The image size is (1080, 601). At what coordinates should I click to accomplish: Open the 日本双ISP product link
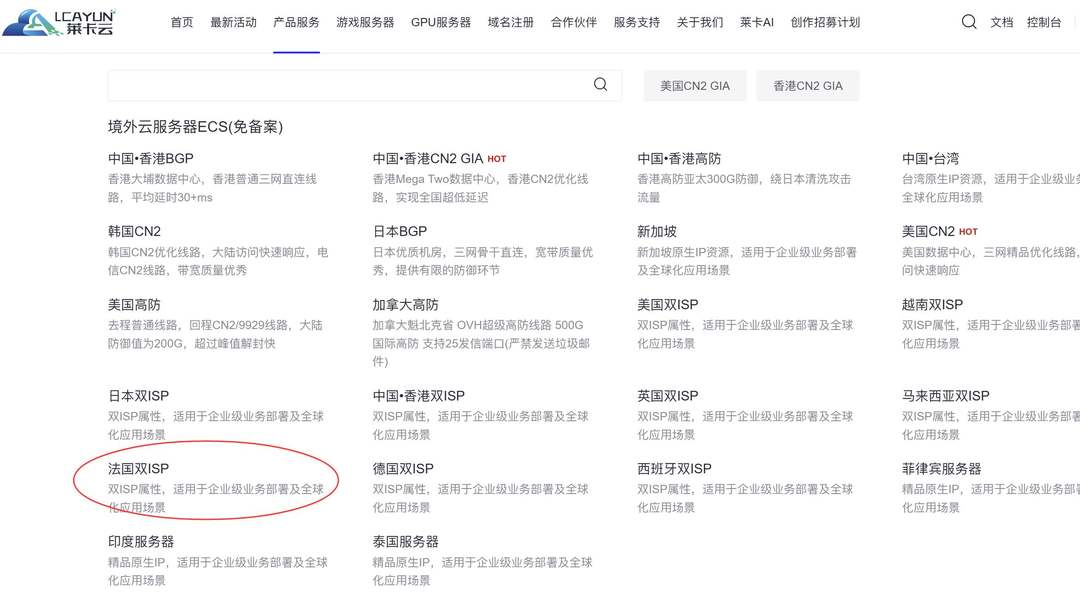(x=138, y=396)
